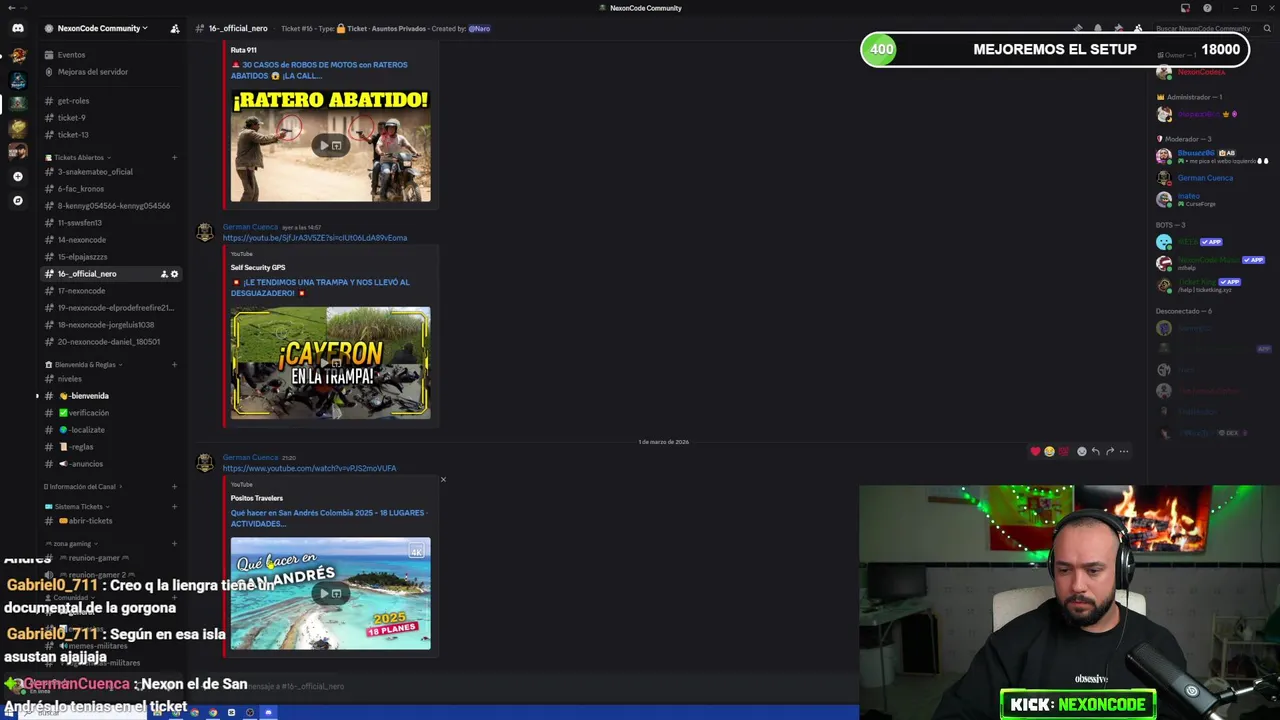Open channel 8-kennyg054566-kennyg054566
Screen dimensions: 1280x720
coord(113,206)
